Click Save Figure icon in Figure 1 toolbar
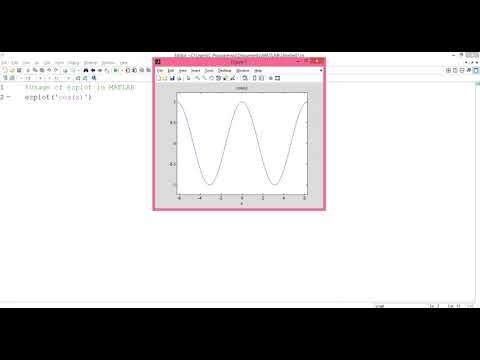Image resolution: width=480 pixels, height=360 pixels. [x=172, y=78]
